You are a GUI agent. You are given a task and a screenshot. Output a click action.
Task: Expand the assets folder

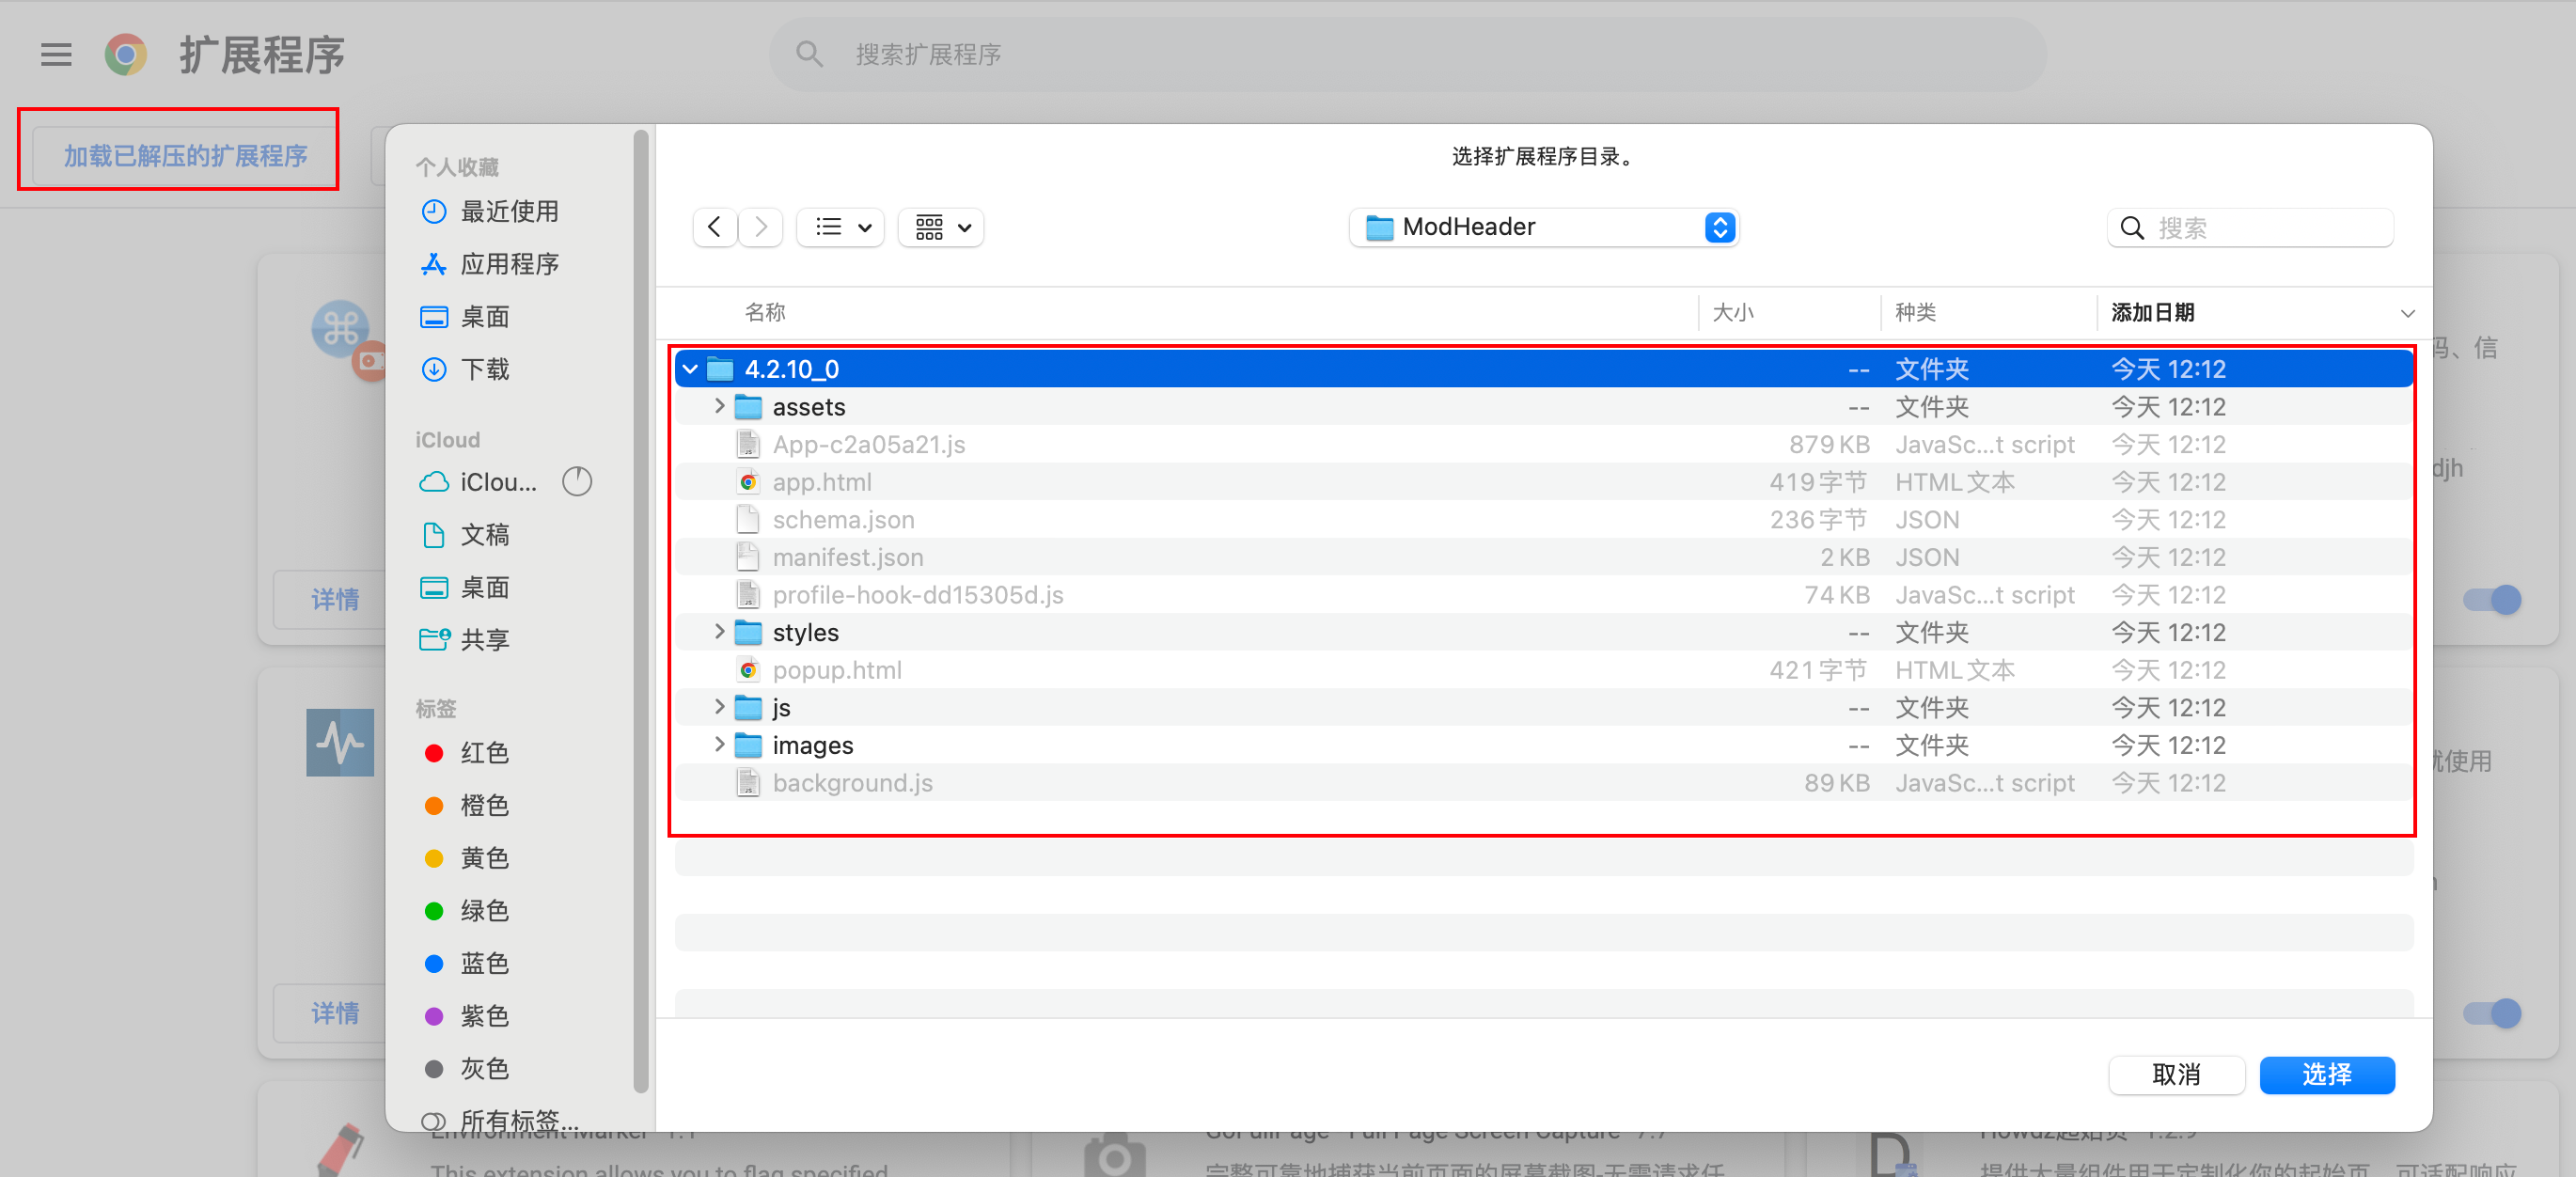click(x=719, y=406)
